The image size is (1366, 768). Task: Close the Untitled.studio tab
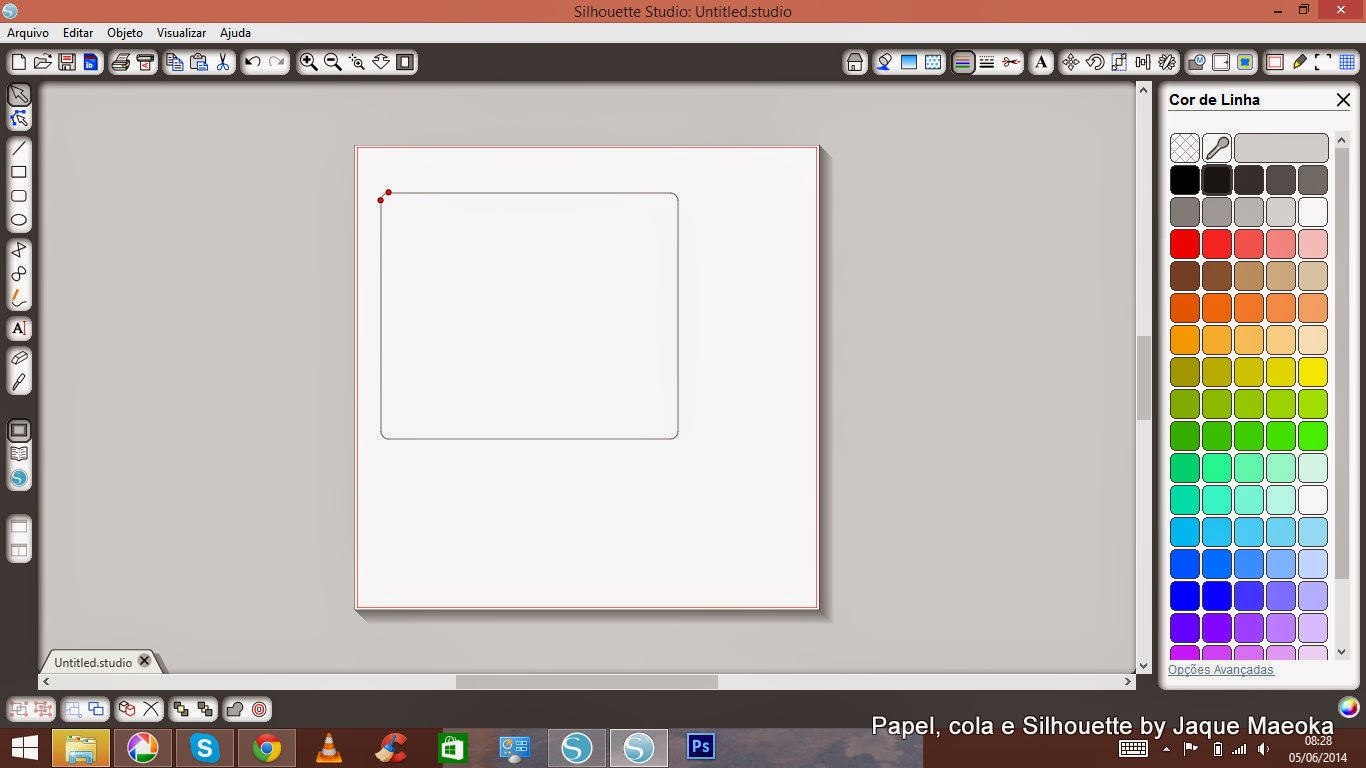coord(144,661)
